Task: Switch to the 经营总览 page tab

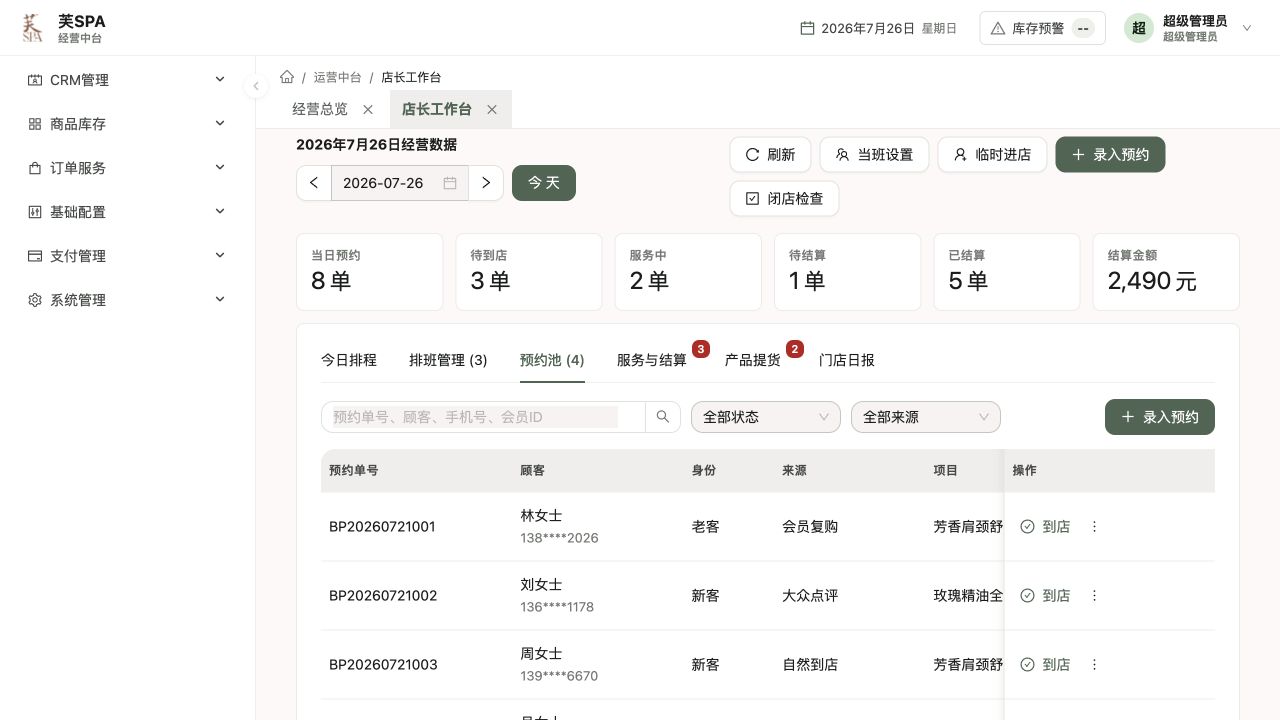Action: (320, 109)
